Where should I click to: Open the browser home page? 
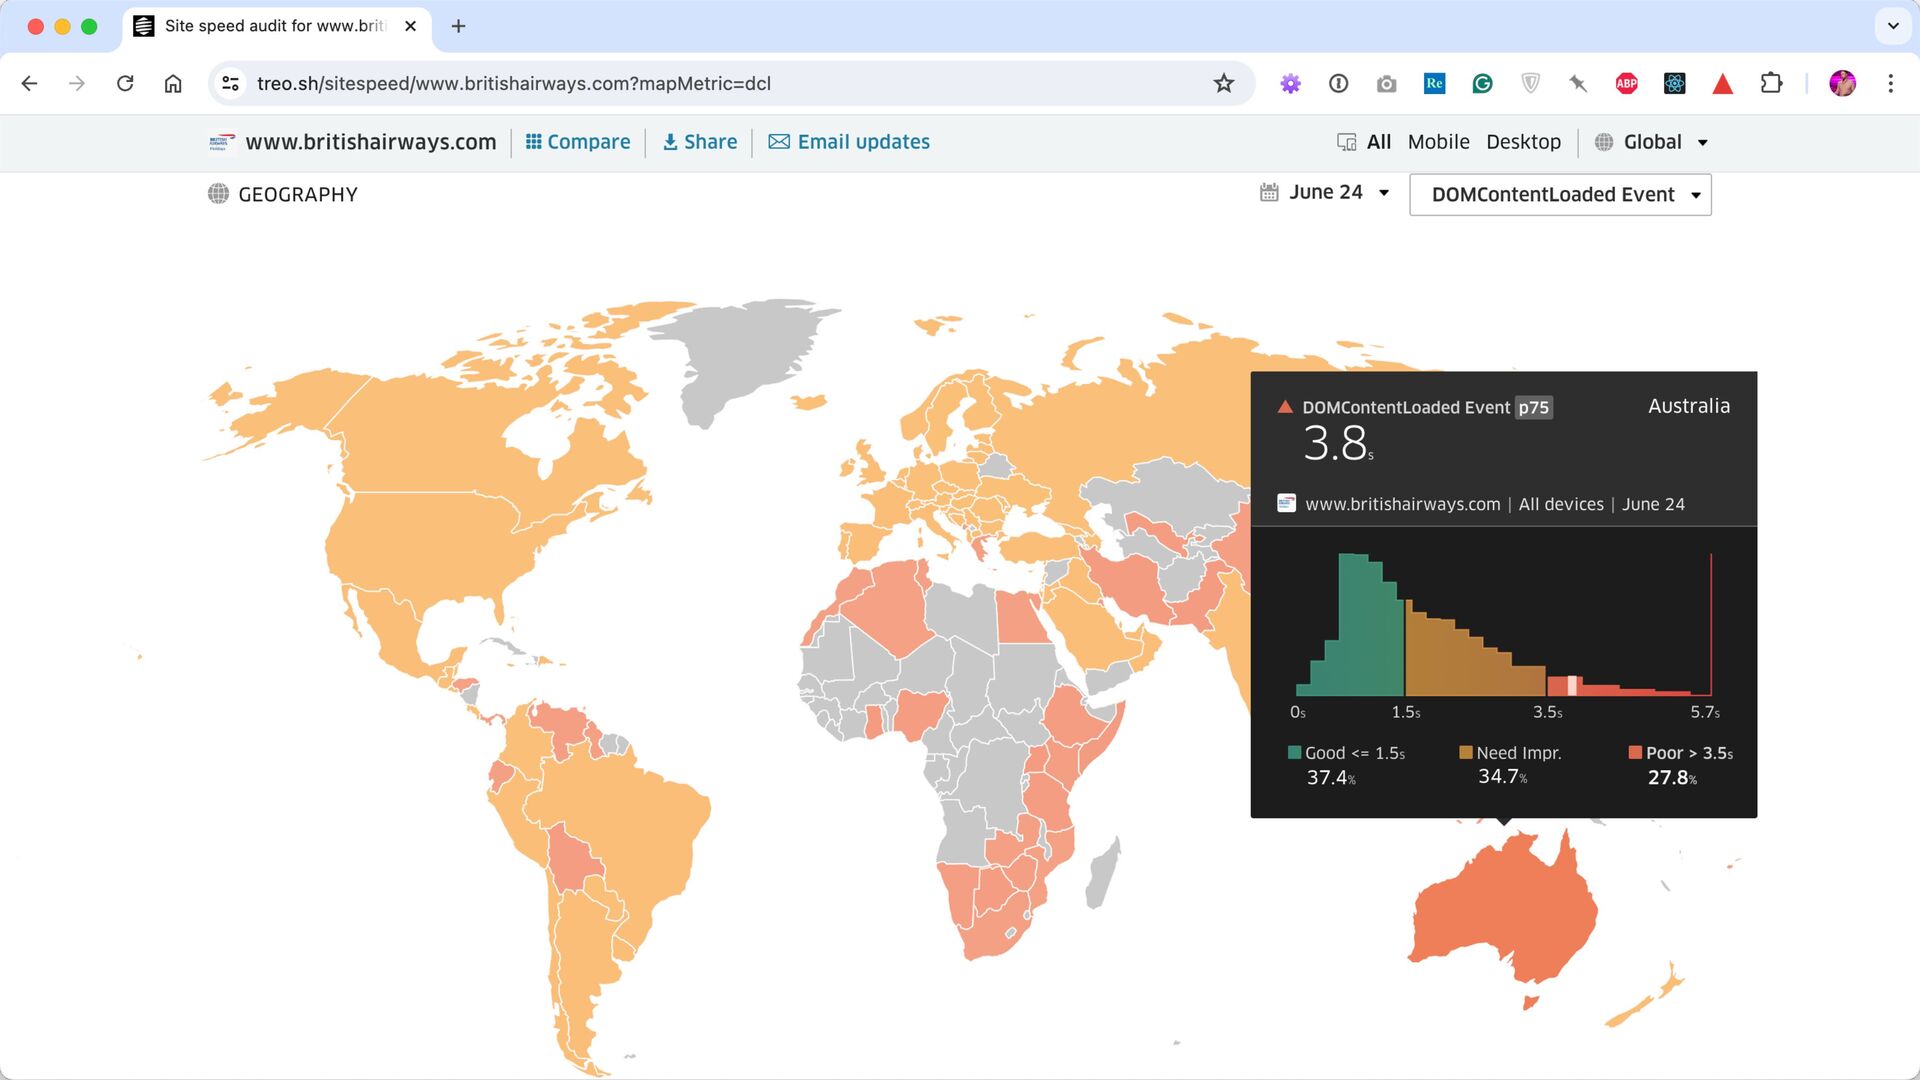(173, 84)
